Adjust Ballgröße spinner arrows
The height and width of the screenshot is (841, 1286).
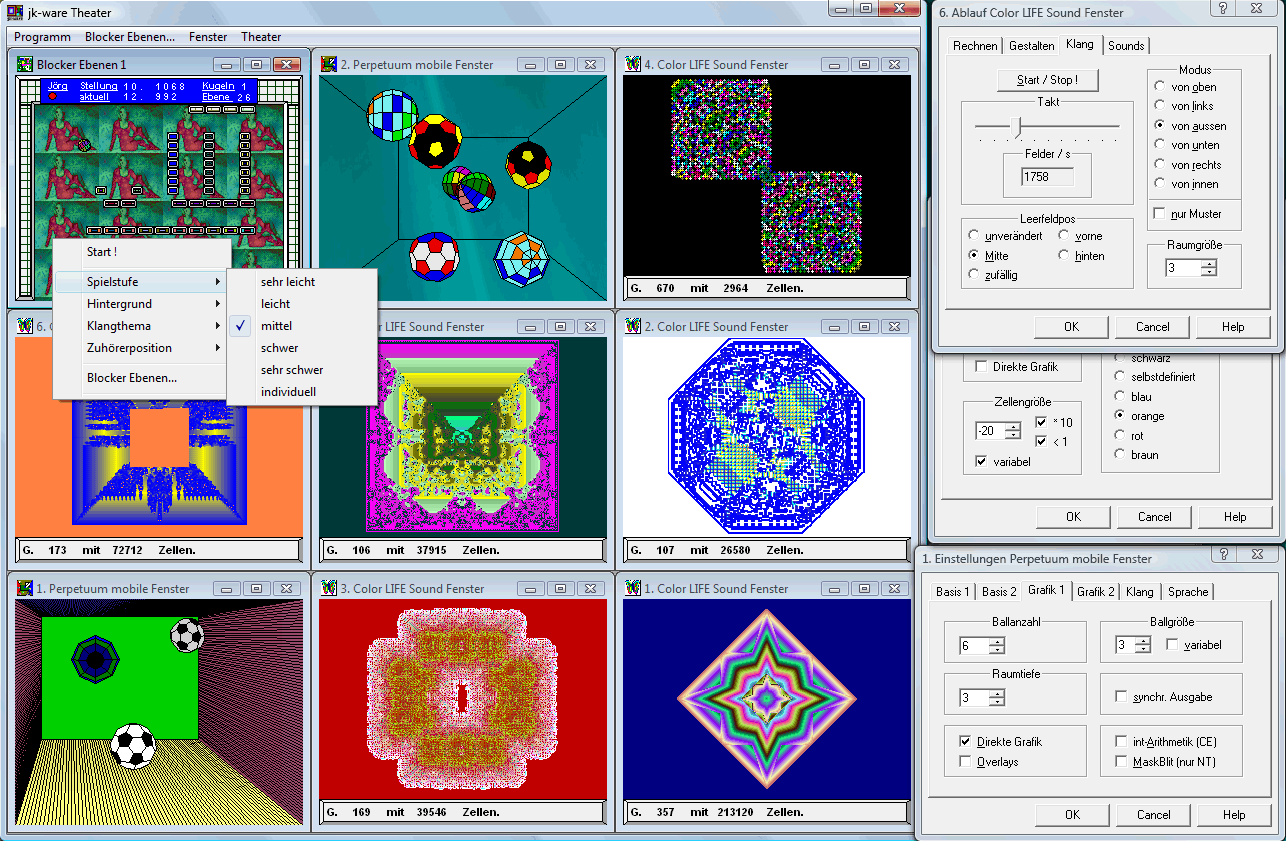(x=1143, y=646)
